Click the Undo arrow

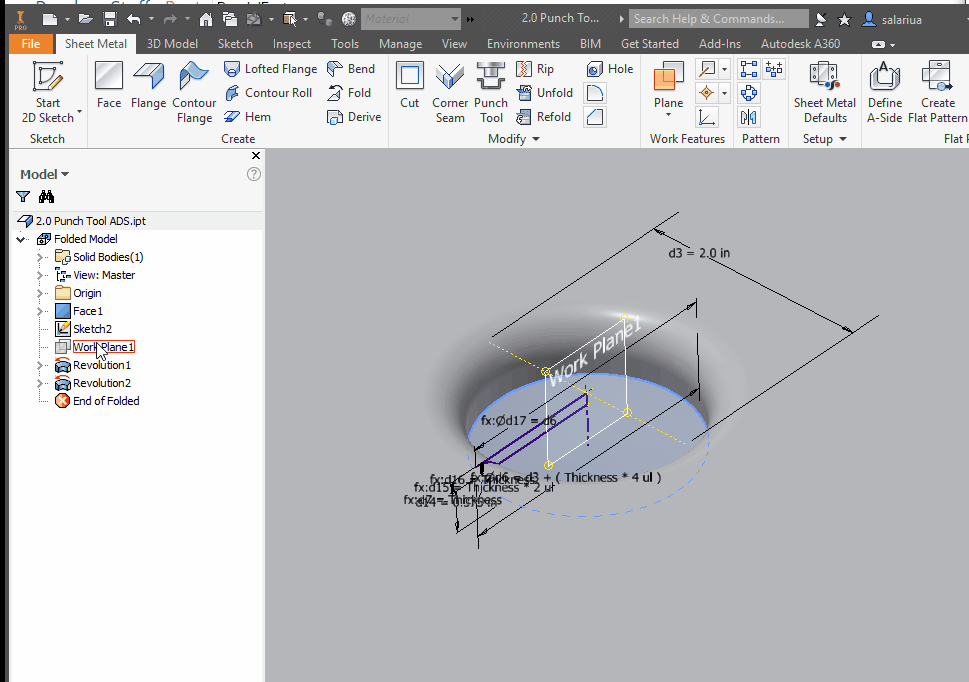coord(133,19)
